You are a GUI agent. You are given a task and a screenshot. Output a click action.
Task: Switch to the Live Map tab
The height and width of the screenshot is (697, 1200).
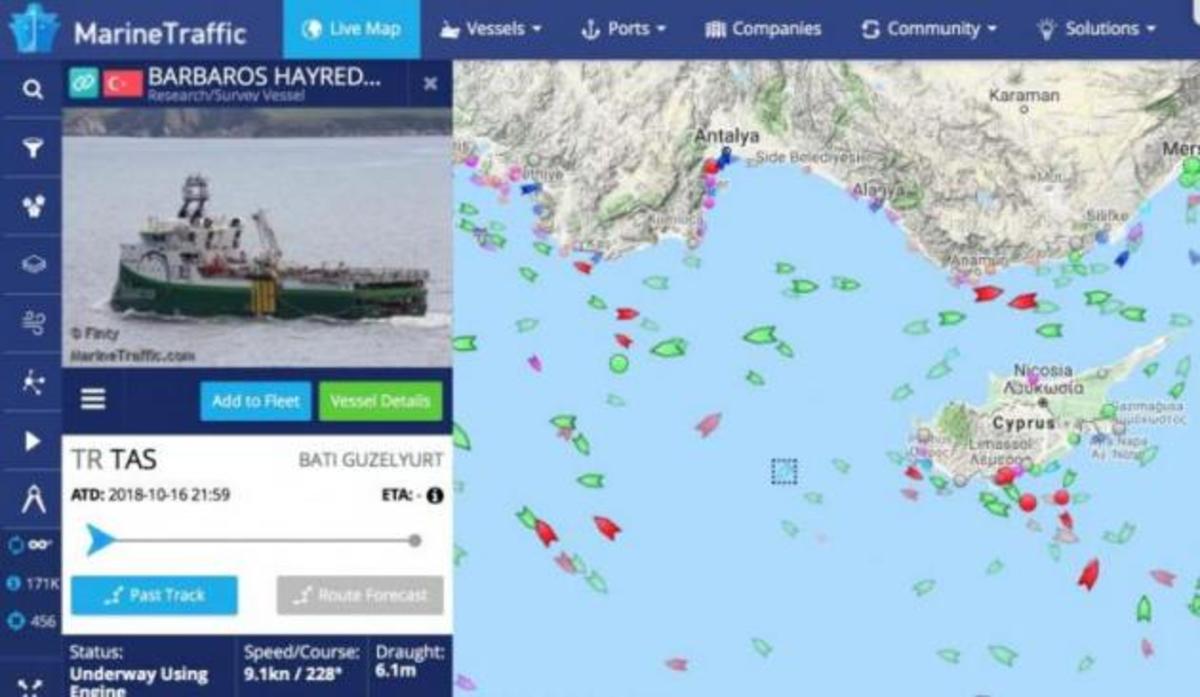pyautogui.click(x=351, y=29)
